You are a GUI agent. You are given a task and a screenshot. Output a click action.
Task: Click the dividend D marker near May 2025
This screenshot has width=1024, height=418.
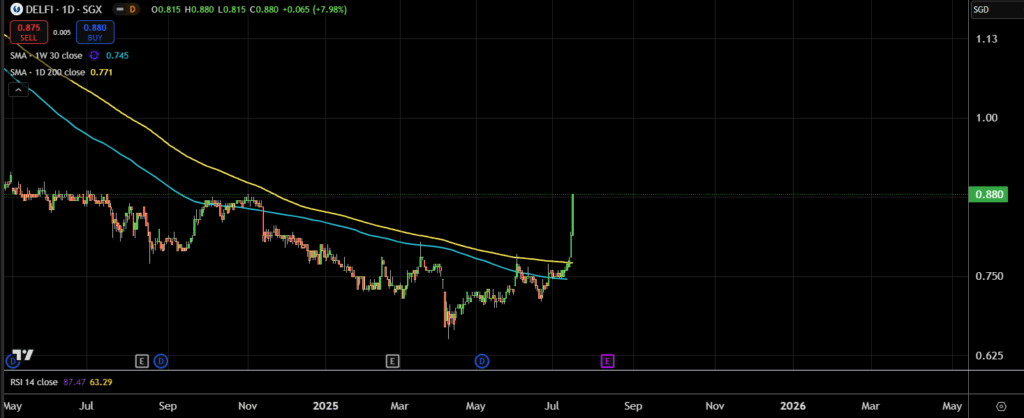(x=482, y=359)
